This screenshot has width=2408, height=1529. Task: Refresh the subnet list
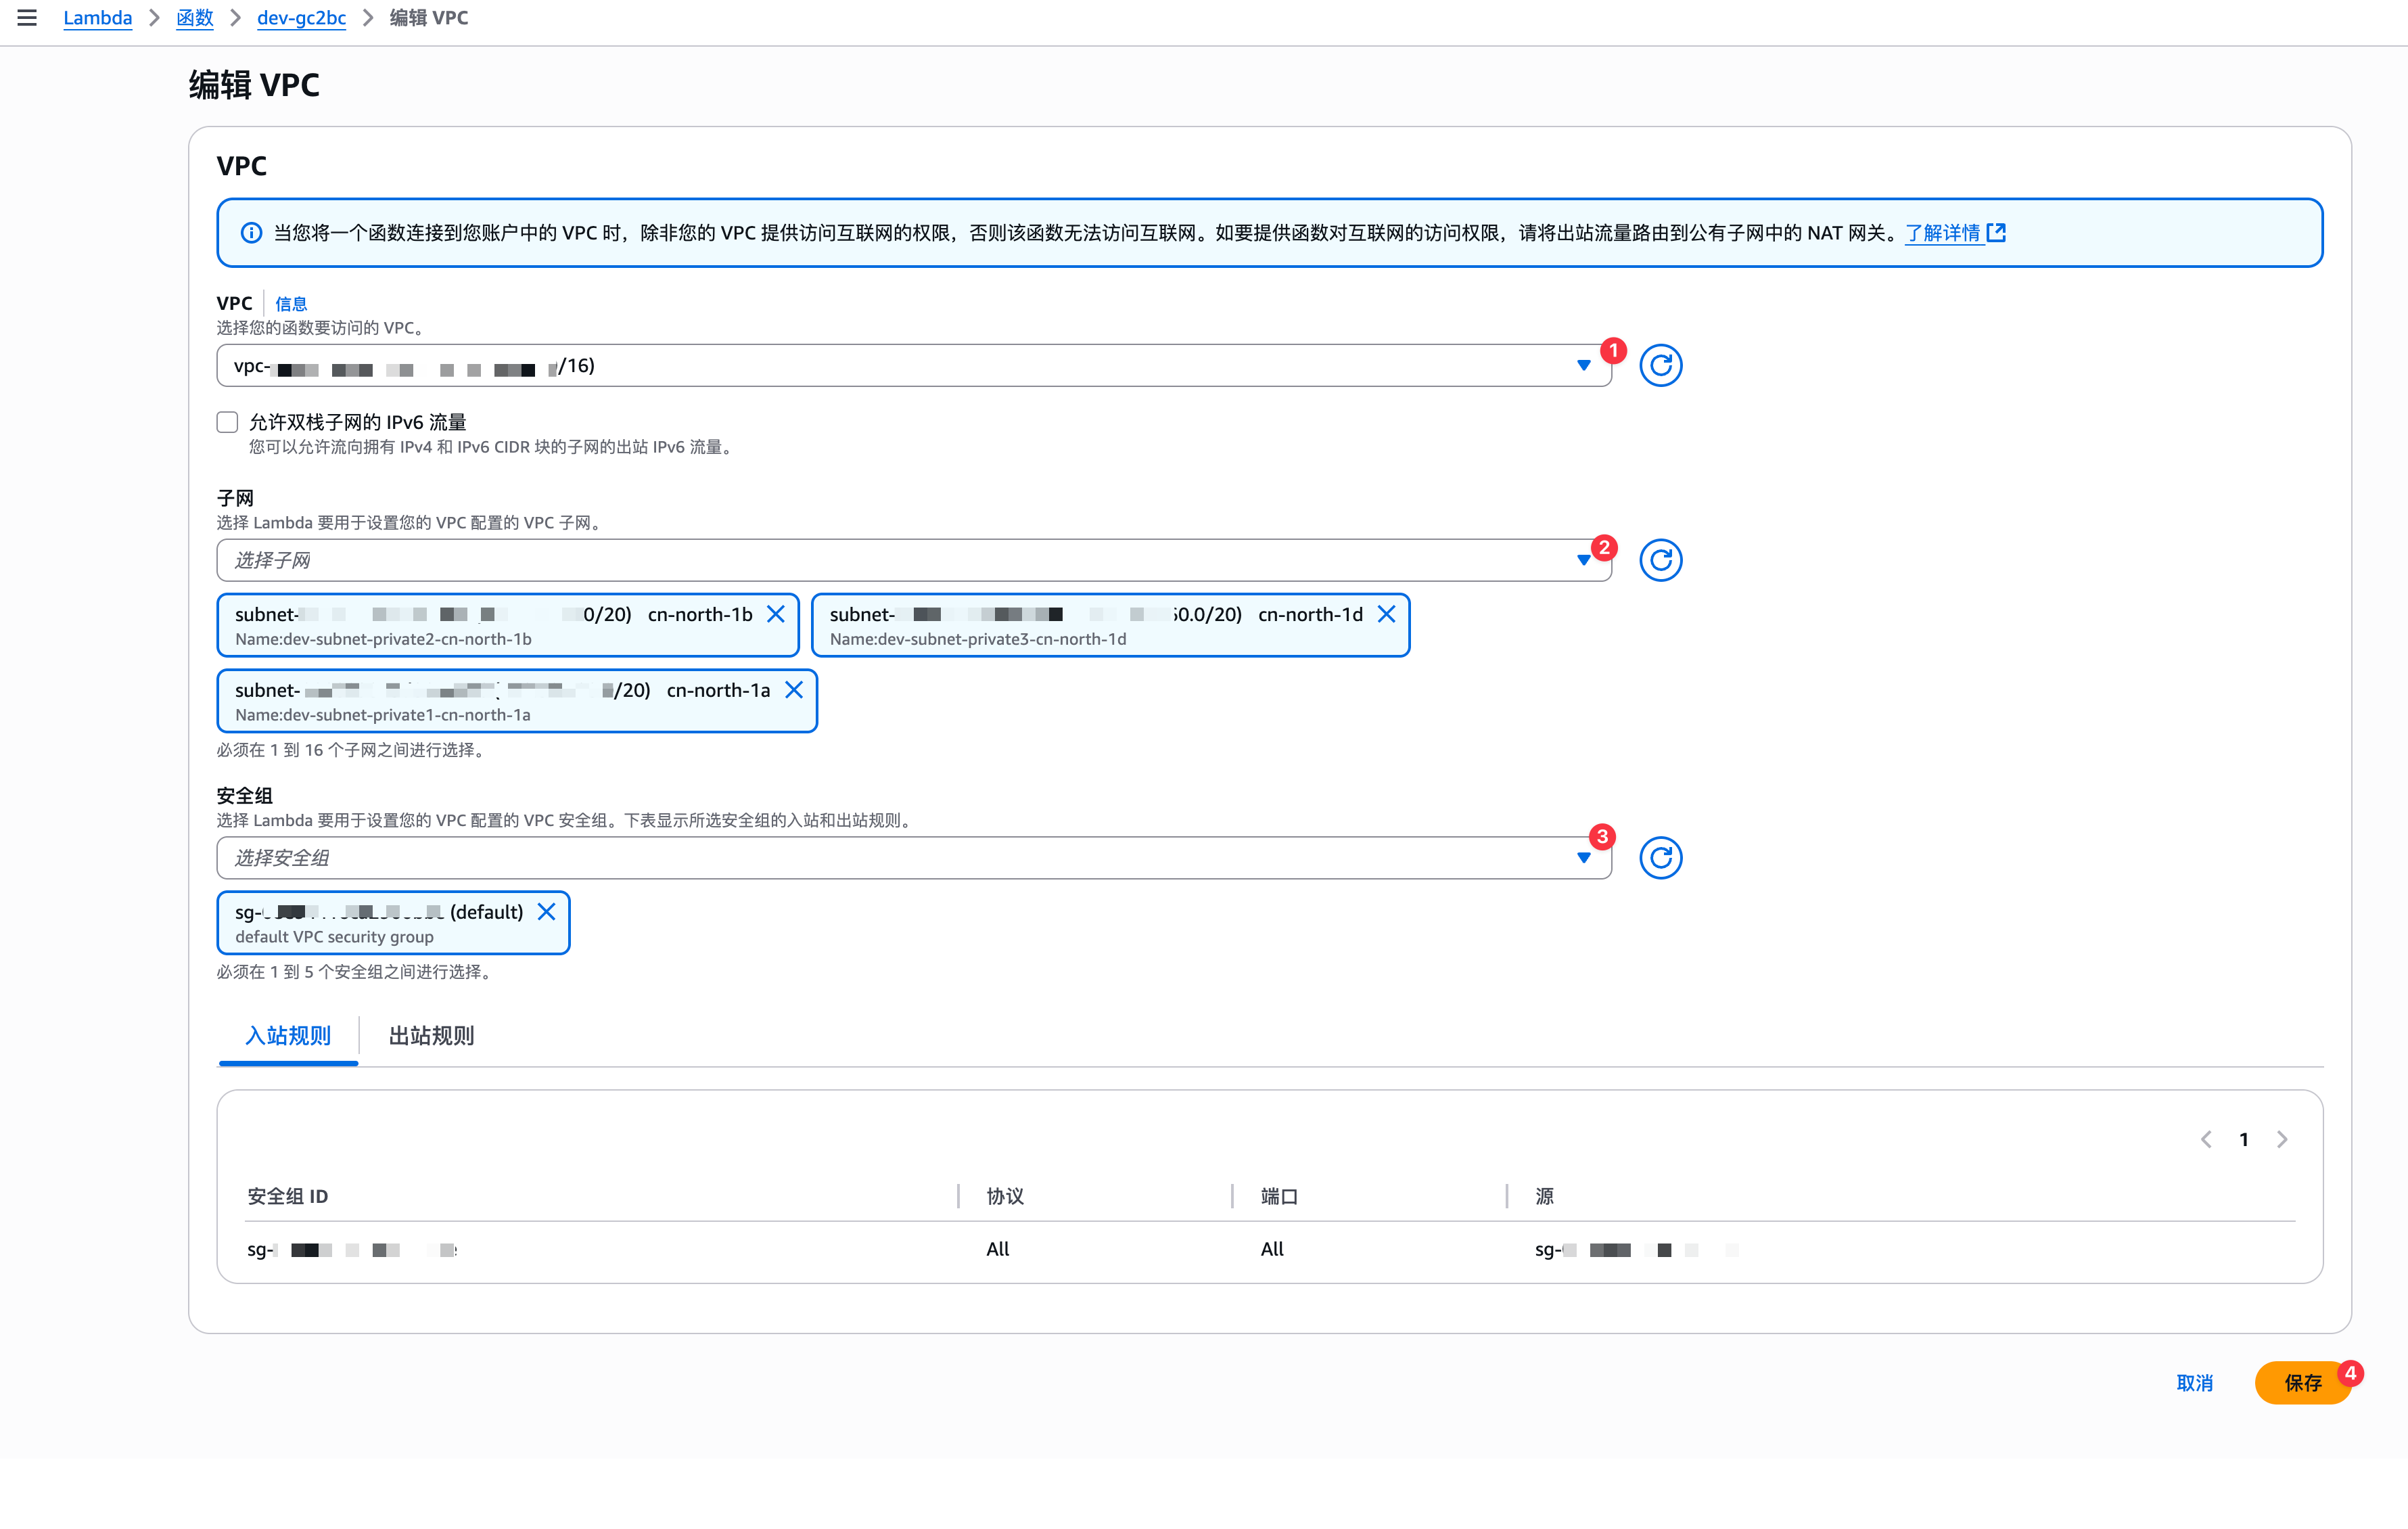click(1660, 560)
